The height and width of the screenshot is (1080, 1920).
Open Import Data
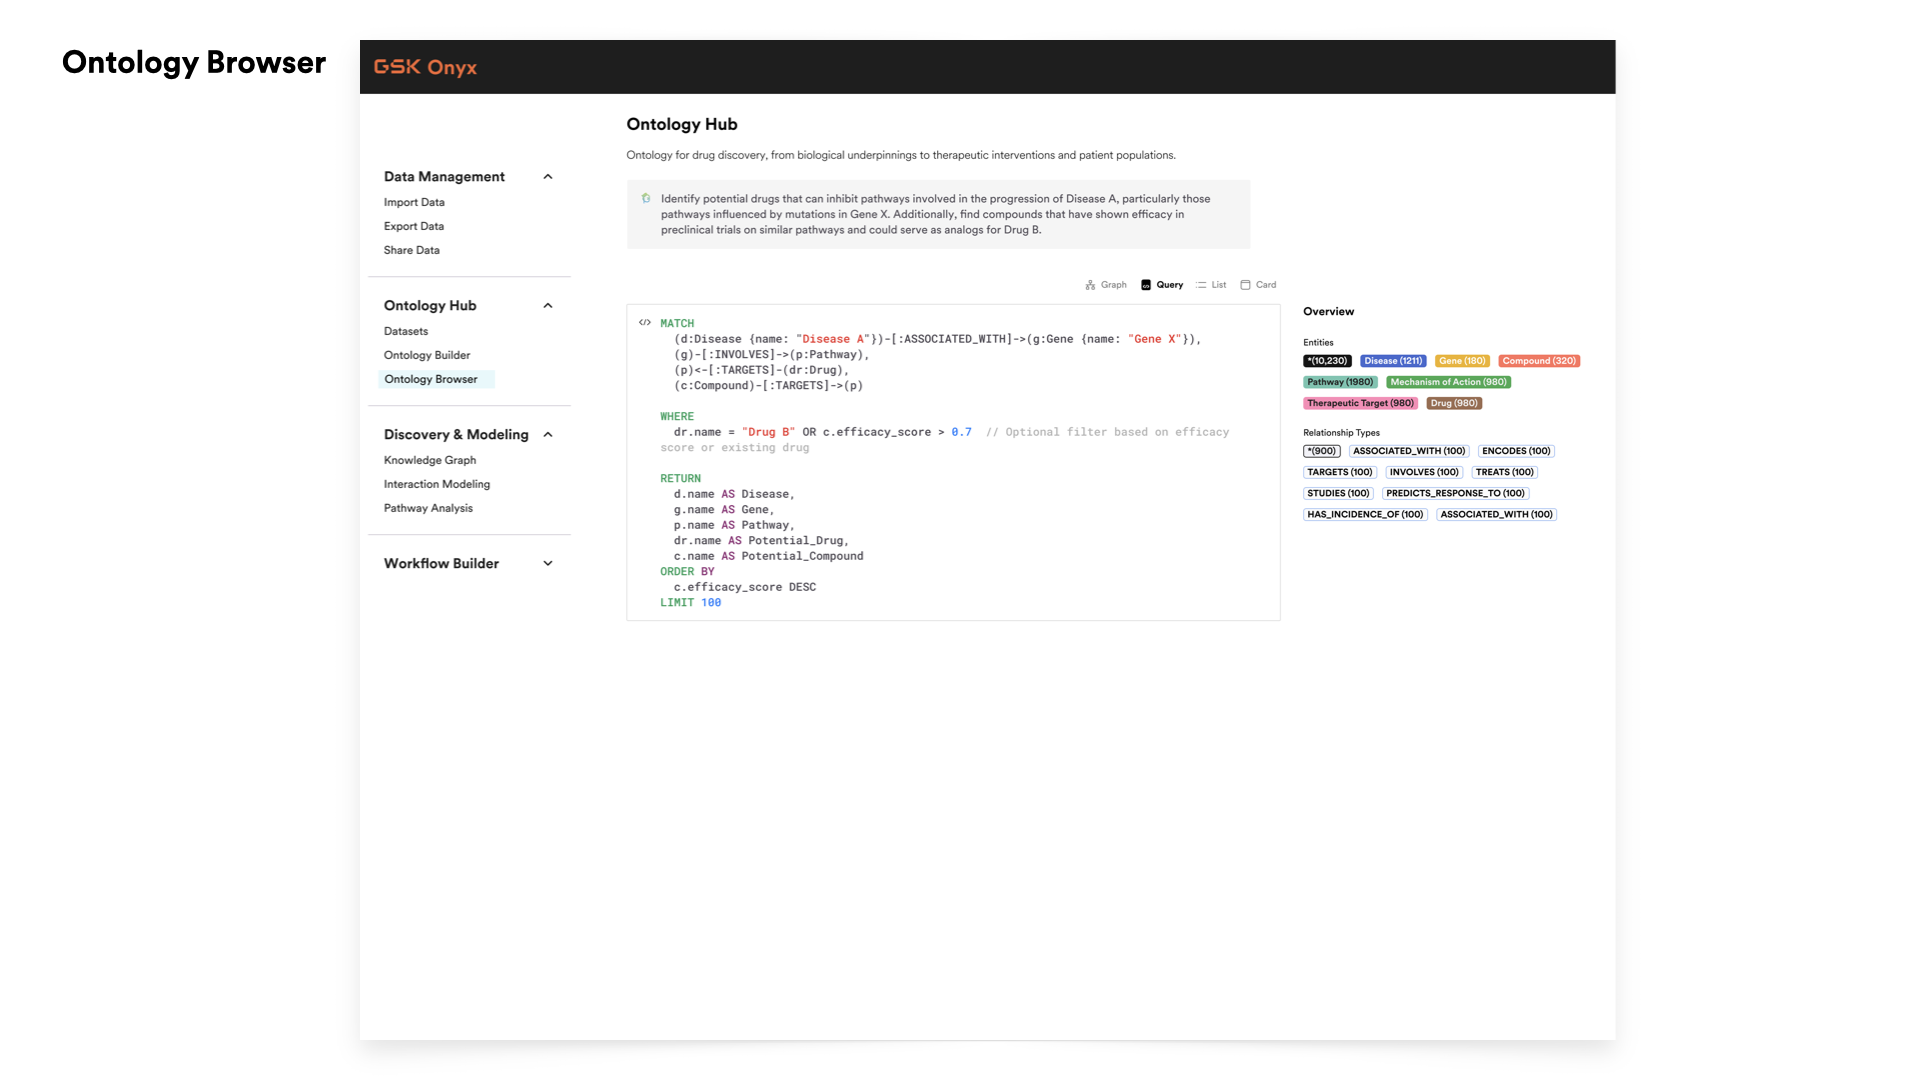pyautogui.click(x=414, y=202)
